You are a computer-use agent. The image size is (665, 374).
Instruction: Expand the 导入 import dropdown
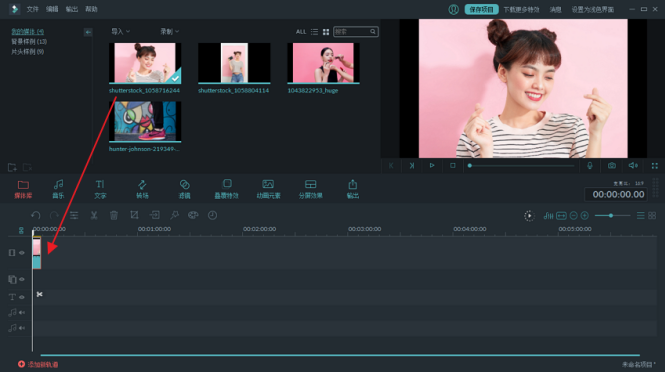[x=120, y=31]
